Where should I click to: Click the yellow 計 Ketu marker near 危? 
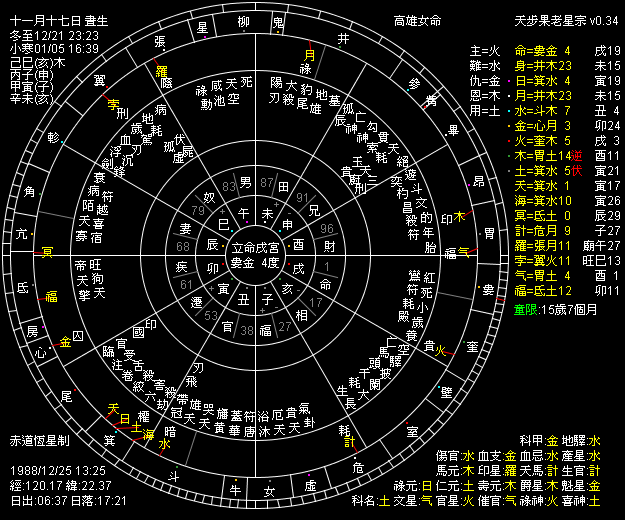(x=350, y=439)
